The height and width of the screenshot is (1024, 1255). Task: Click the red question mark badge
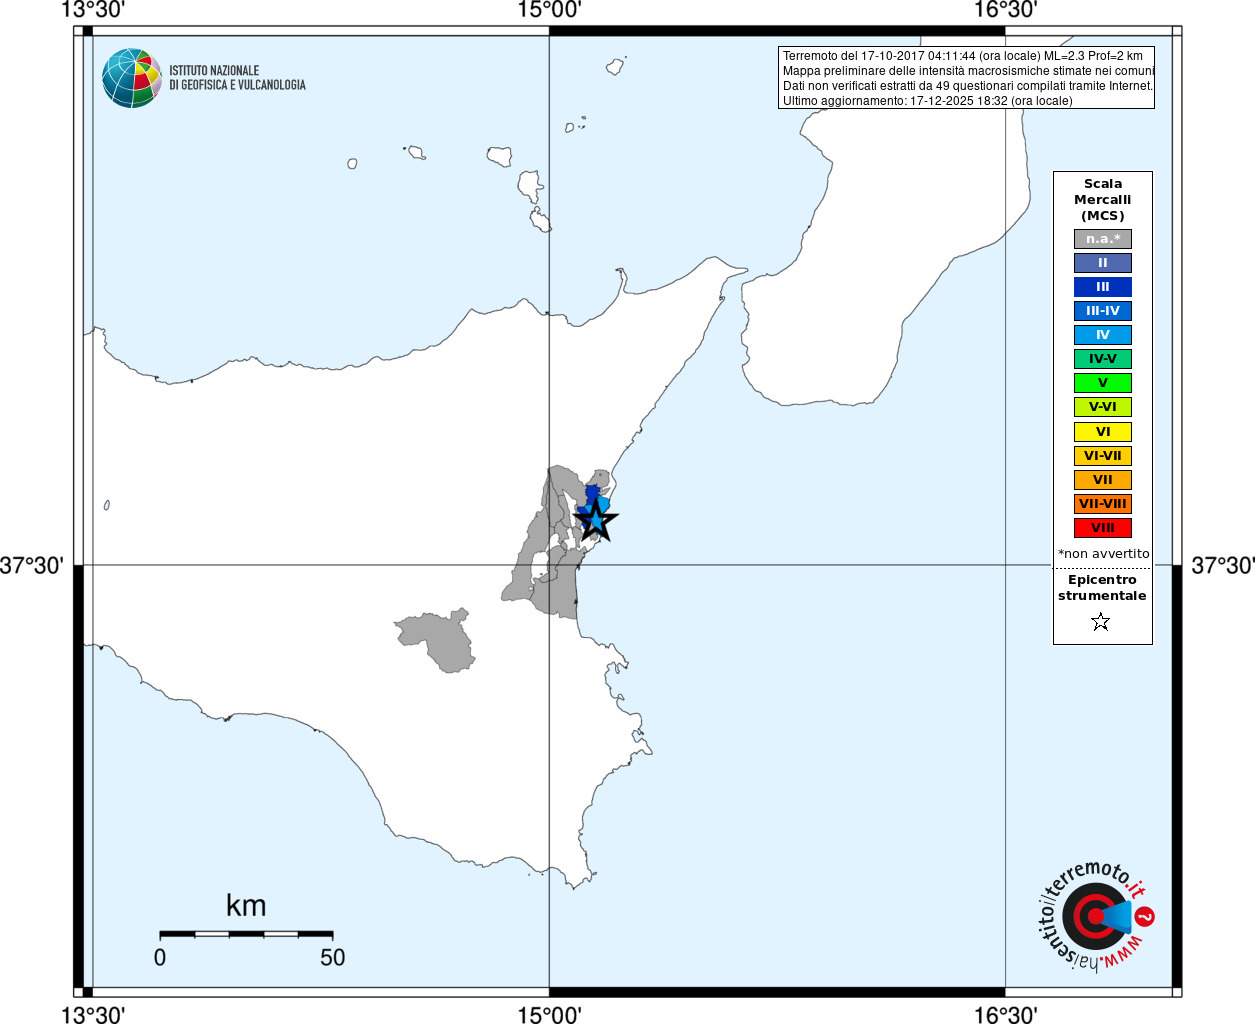click(1145, 916)
